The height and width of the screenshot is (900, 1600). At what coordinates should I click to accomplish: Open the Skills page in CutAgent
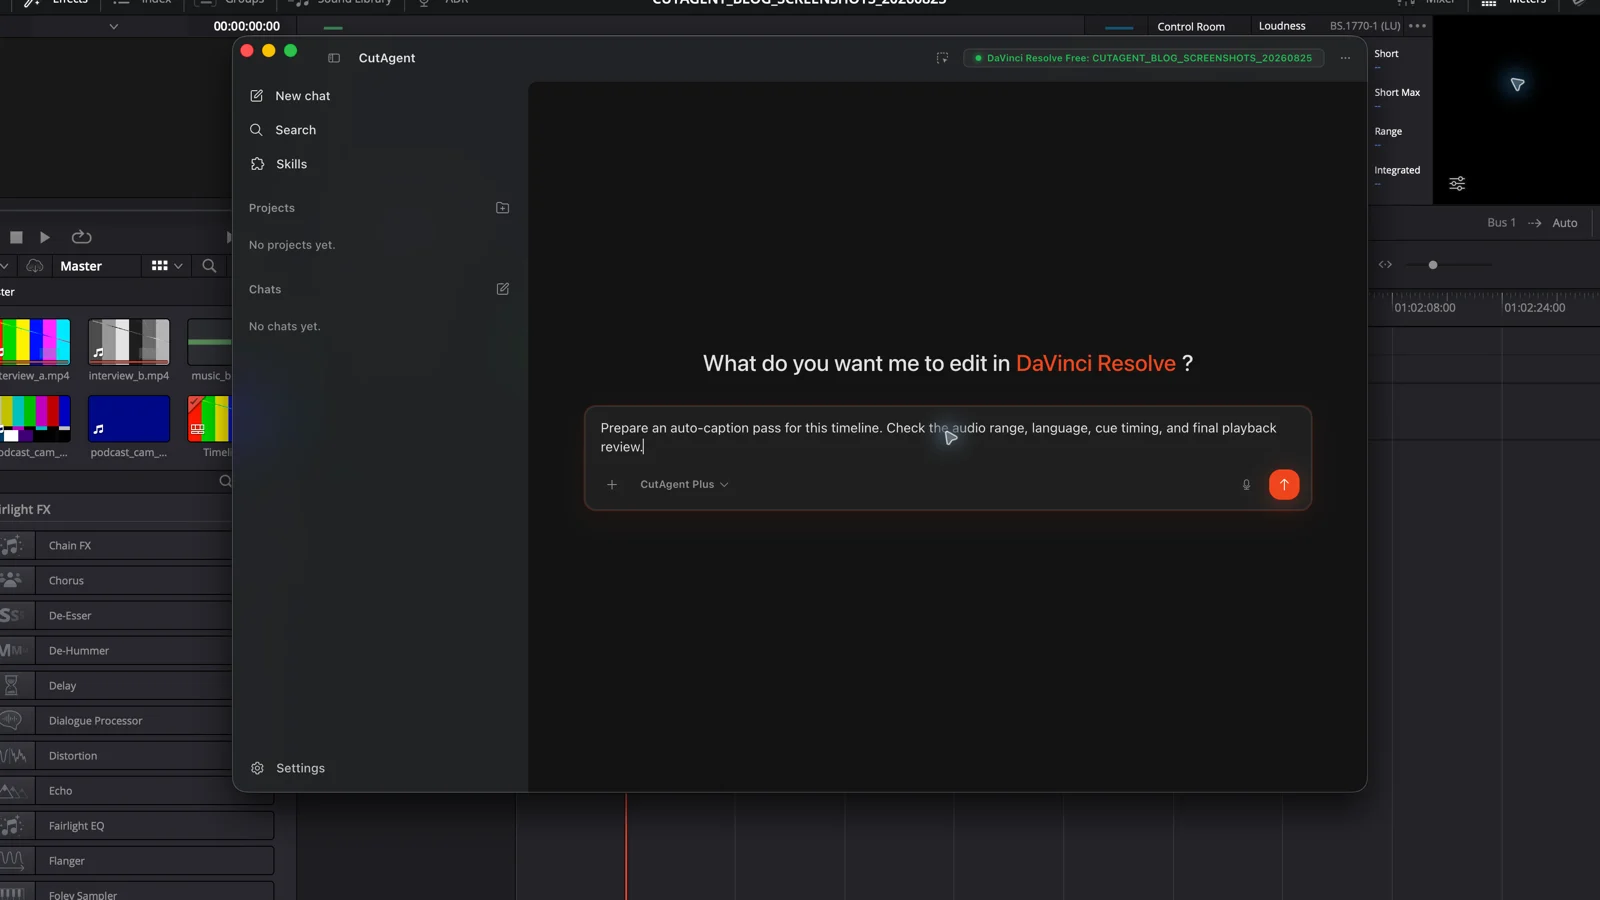tap(279, 164)
